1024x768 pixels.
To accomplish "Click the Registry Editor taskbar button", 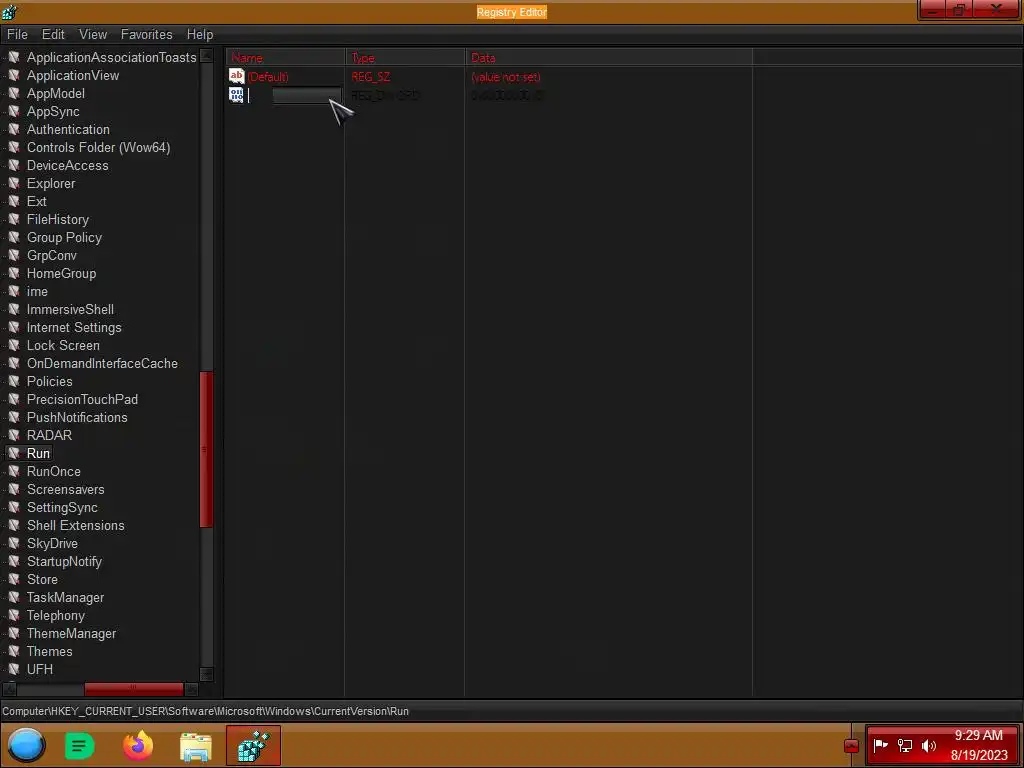I will 253,745.
